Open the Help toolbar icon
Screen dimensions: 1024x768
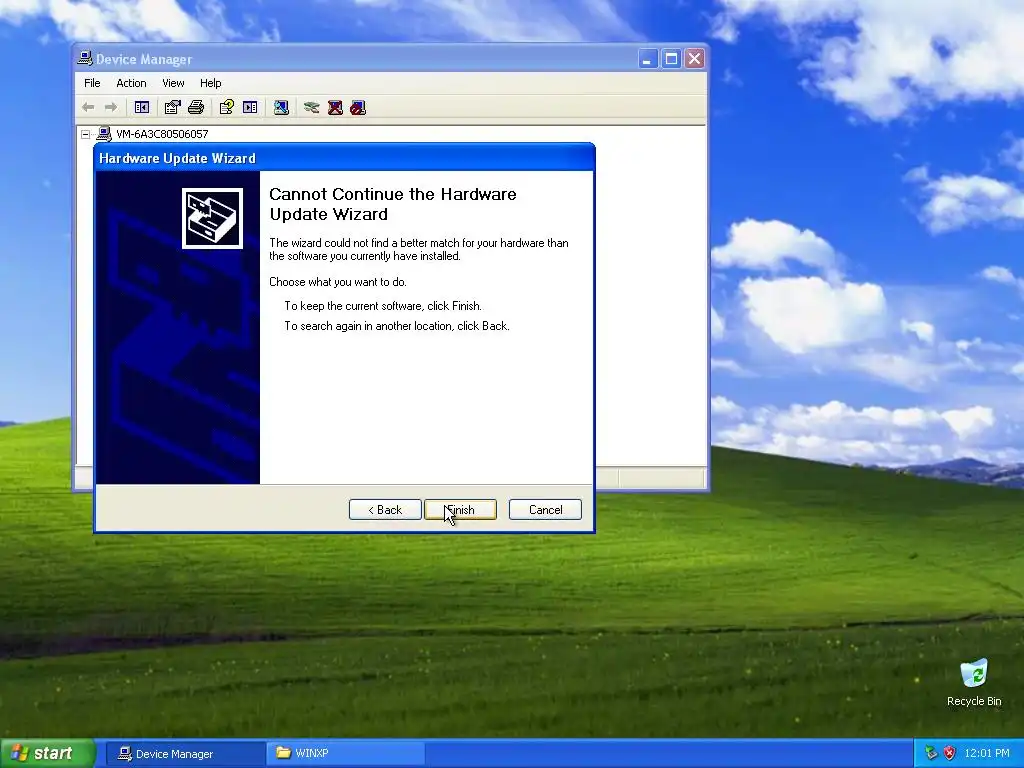click(227, 107)
